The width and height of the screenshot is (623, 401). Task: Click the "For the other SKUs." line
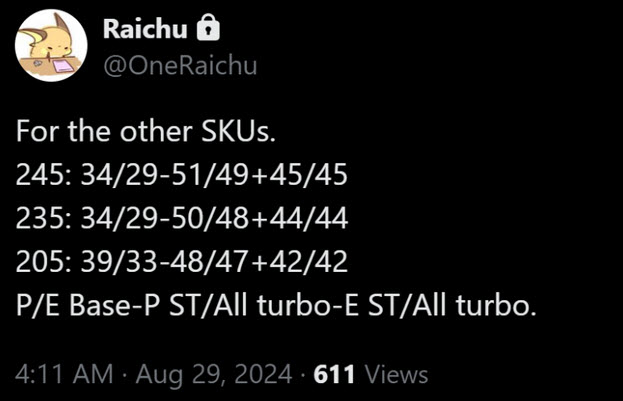click(124, 133)
